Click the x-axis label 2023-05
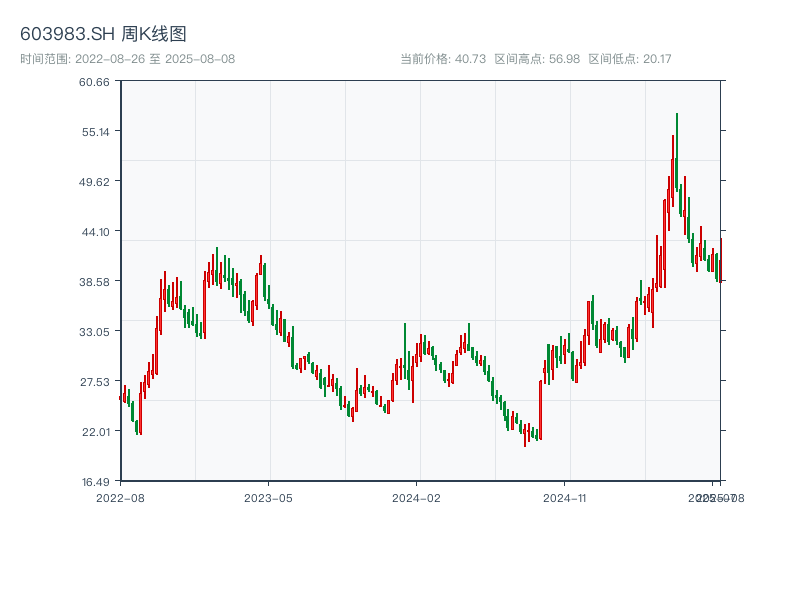 pyautogui.click(x=268, y=498)
